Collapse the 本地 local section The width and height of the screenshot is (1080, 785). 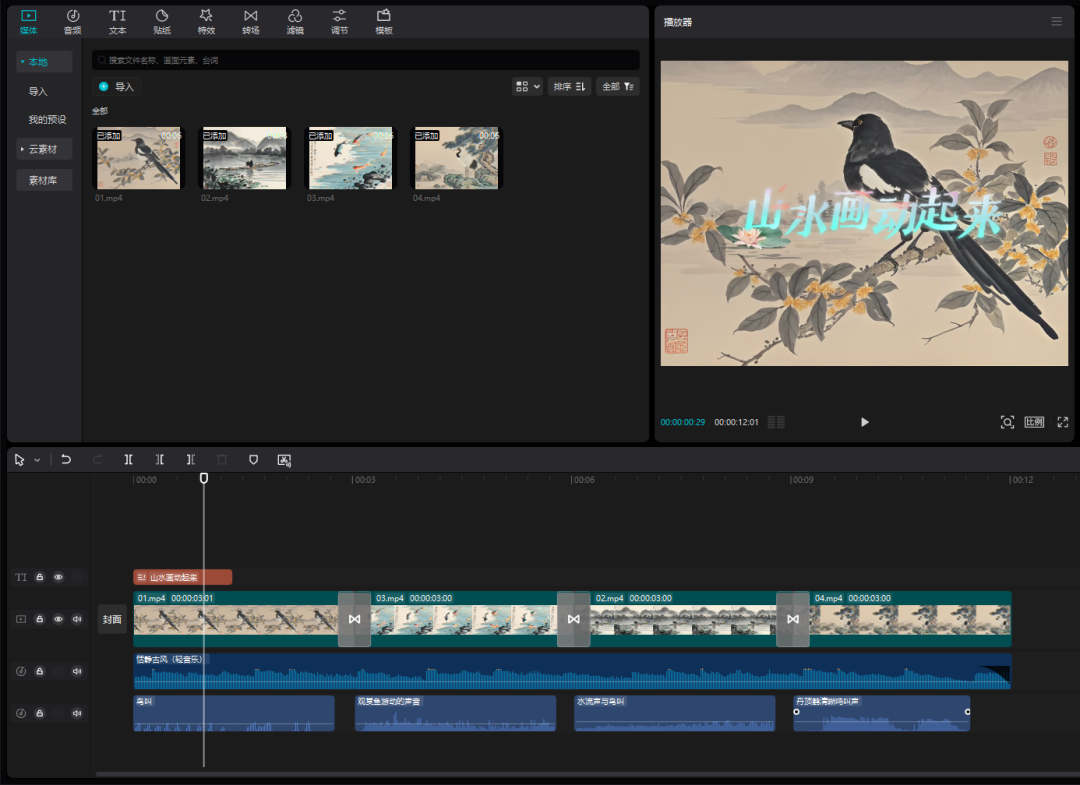click(44, 62)
